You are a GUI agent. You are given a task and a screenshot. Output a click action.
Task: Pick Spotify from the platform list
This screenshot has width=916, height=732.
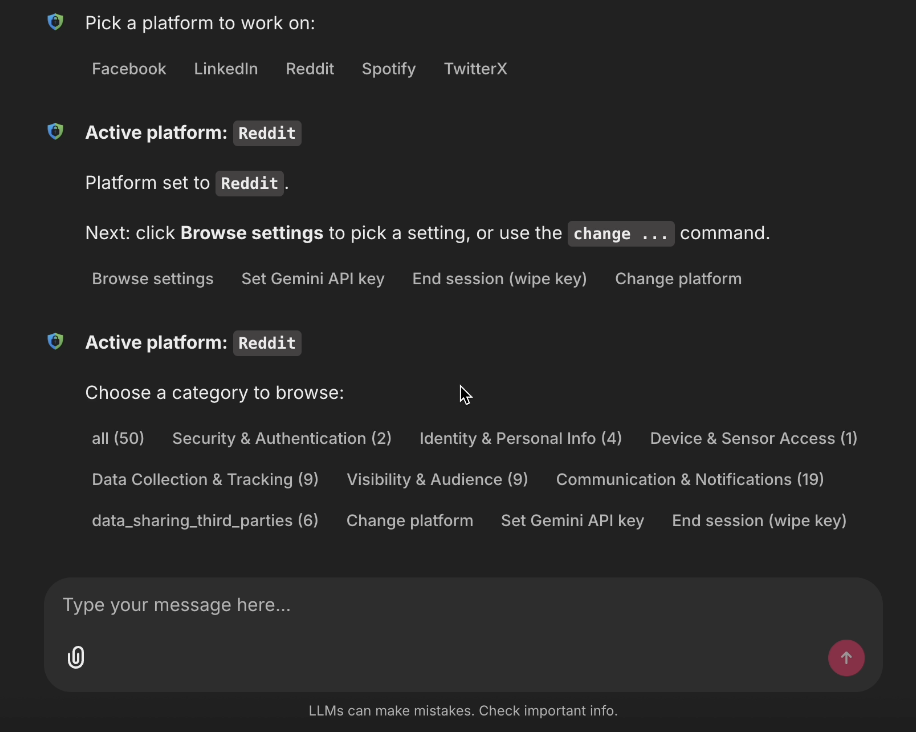388,69
